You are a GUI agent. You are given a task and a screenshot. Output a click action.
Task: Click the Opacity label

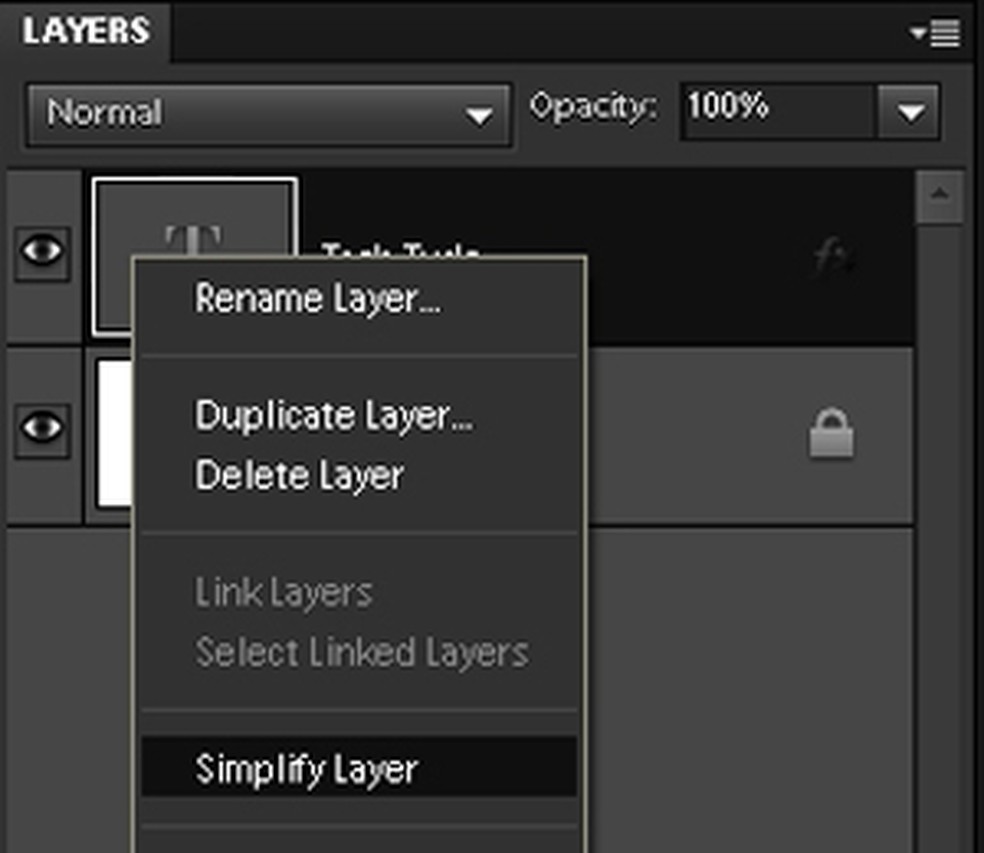point(594,108)
